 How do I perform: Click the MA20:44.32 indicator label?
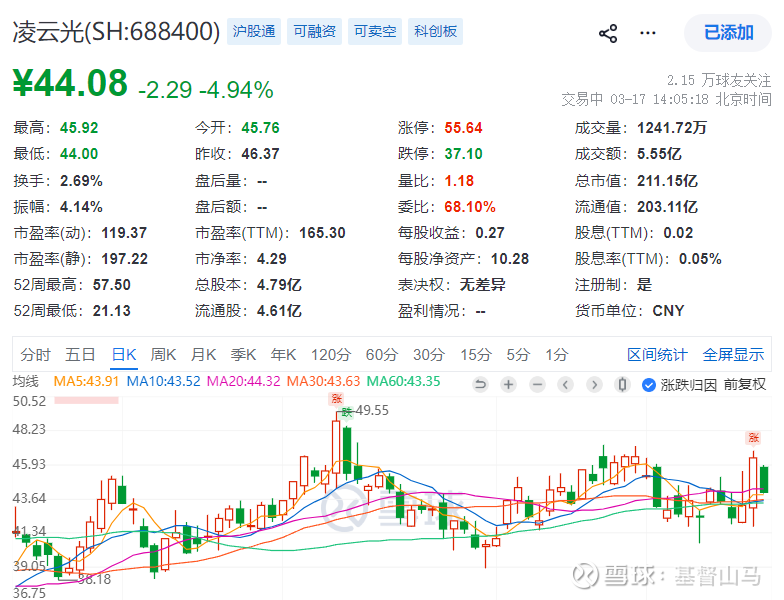244,382
